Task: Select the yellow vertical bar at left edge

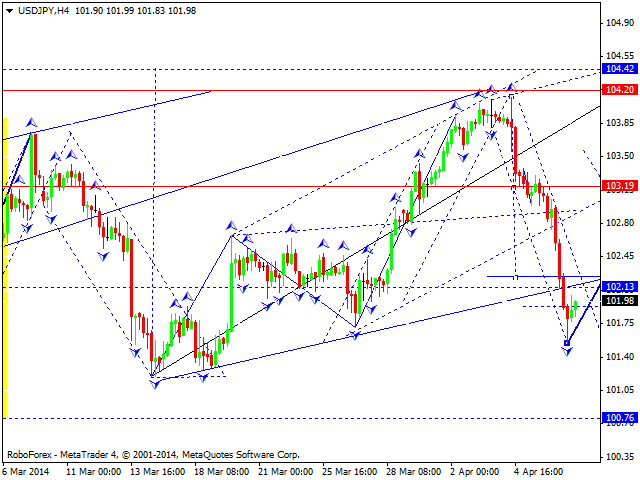Action: (5, 268)
